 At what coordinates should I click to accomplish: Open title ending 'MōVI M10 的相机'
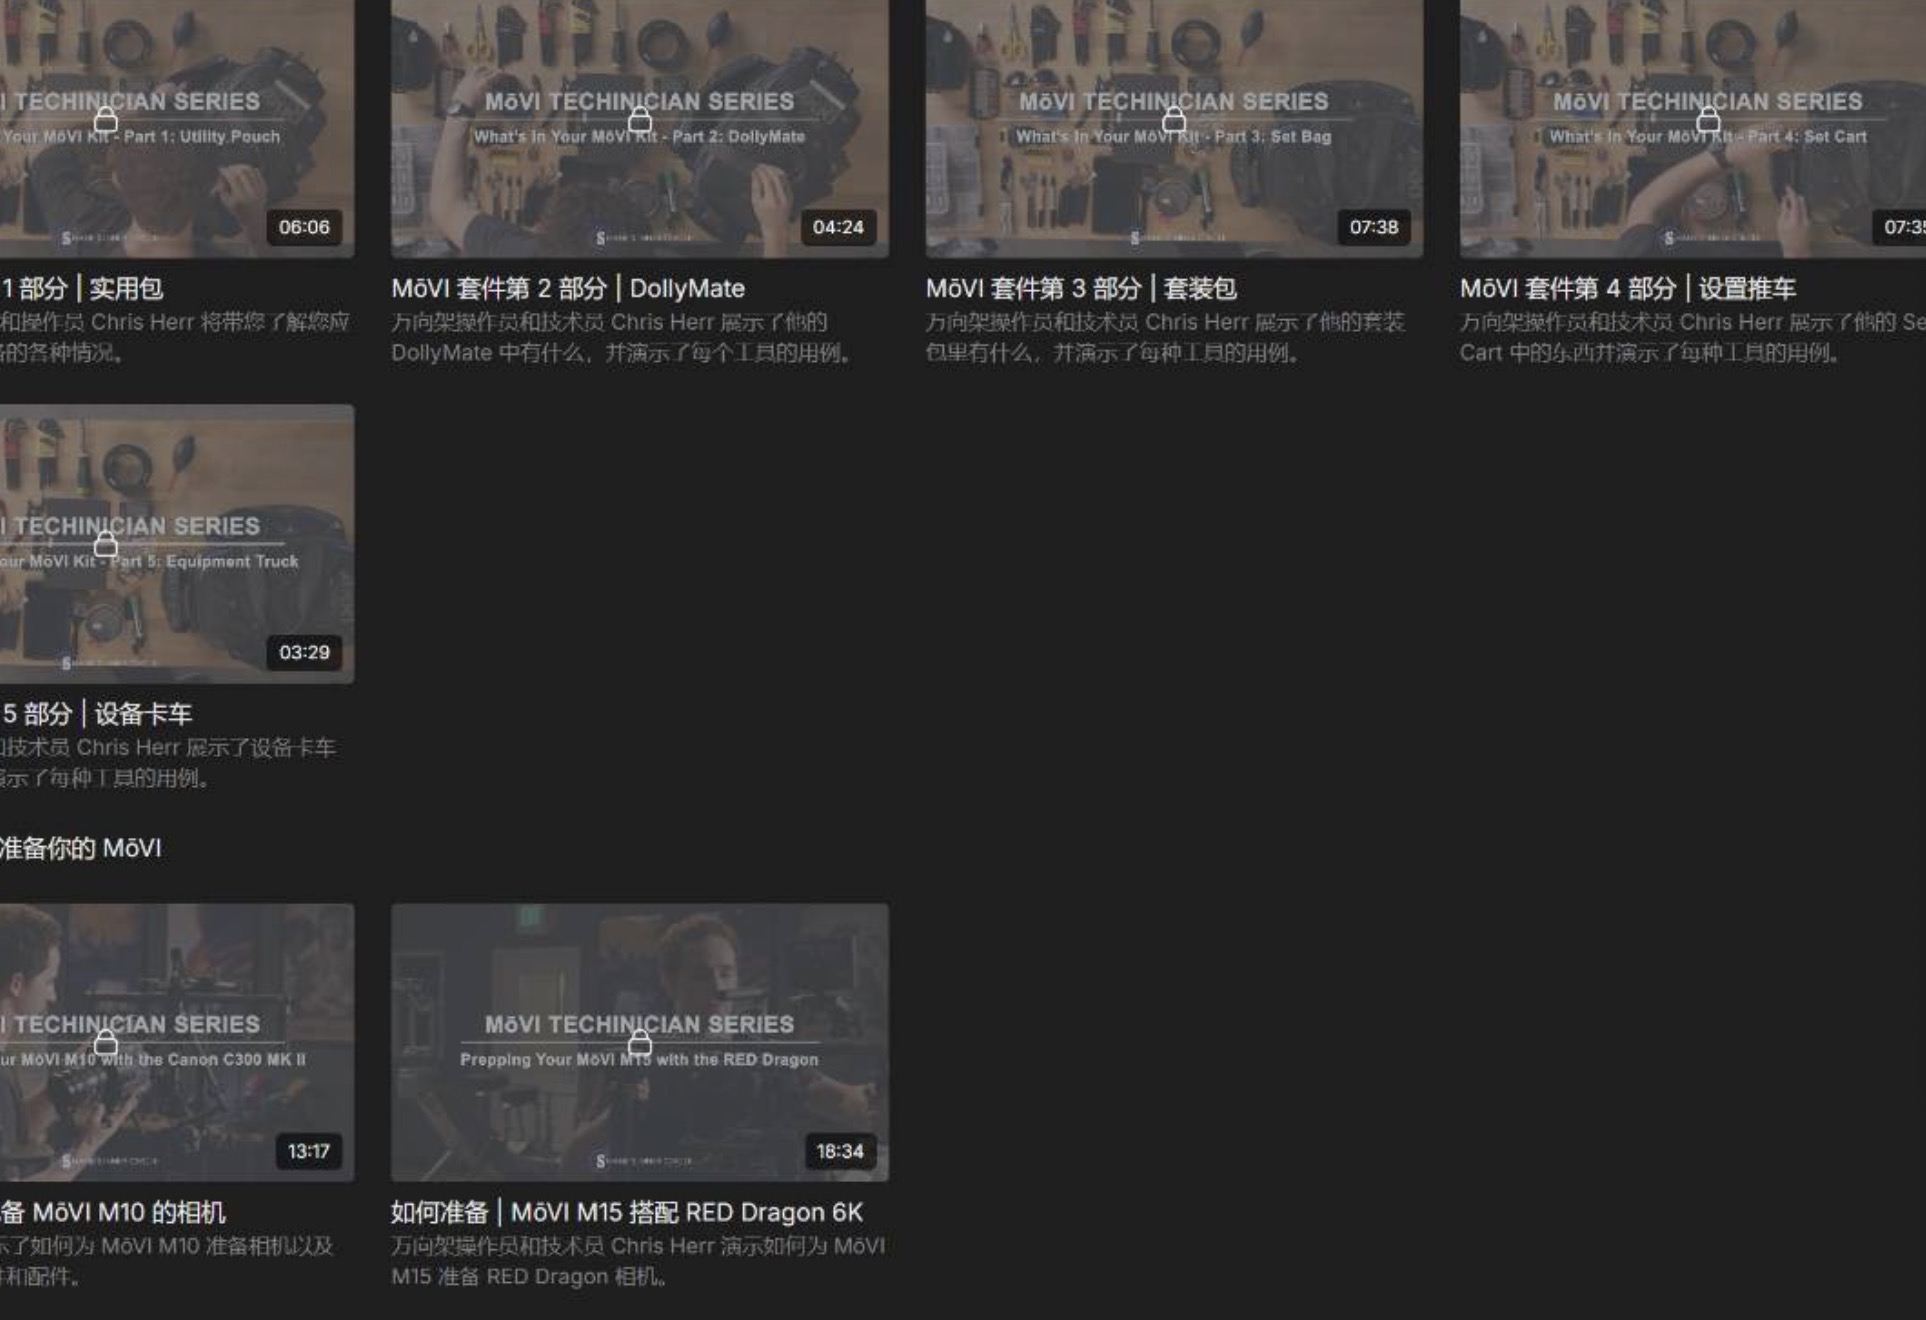point(113,1212)
